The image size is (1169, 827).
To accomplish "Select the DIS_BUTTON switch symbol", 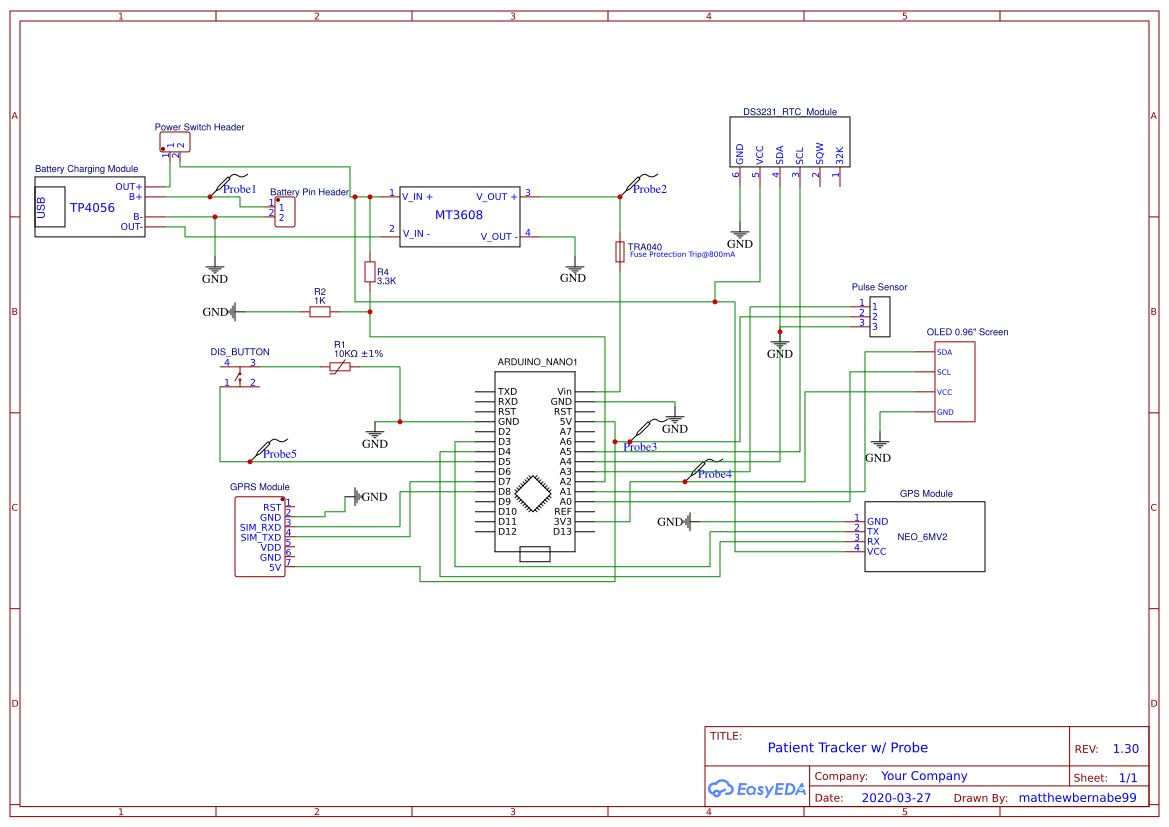I will point(239,375).
